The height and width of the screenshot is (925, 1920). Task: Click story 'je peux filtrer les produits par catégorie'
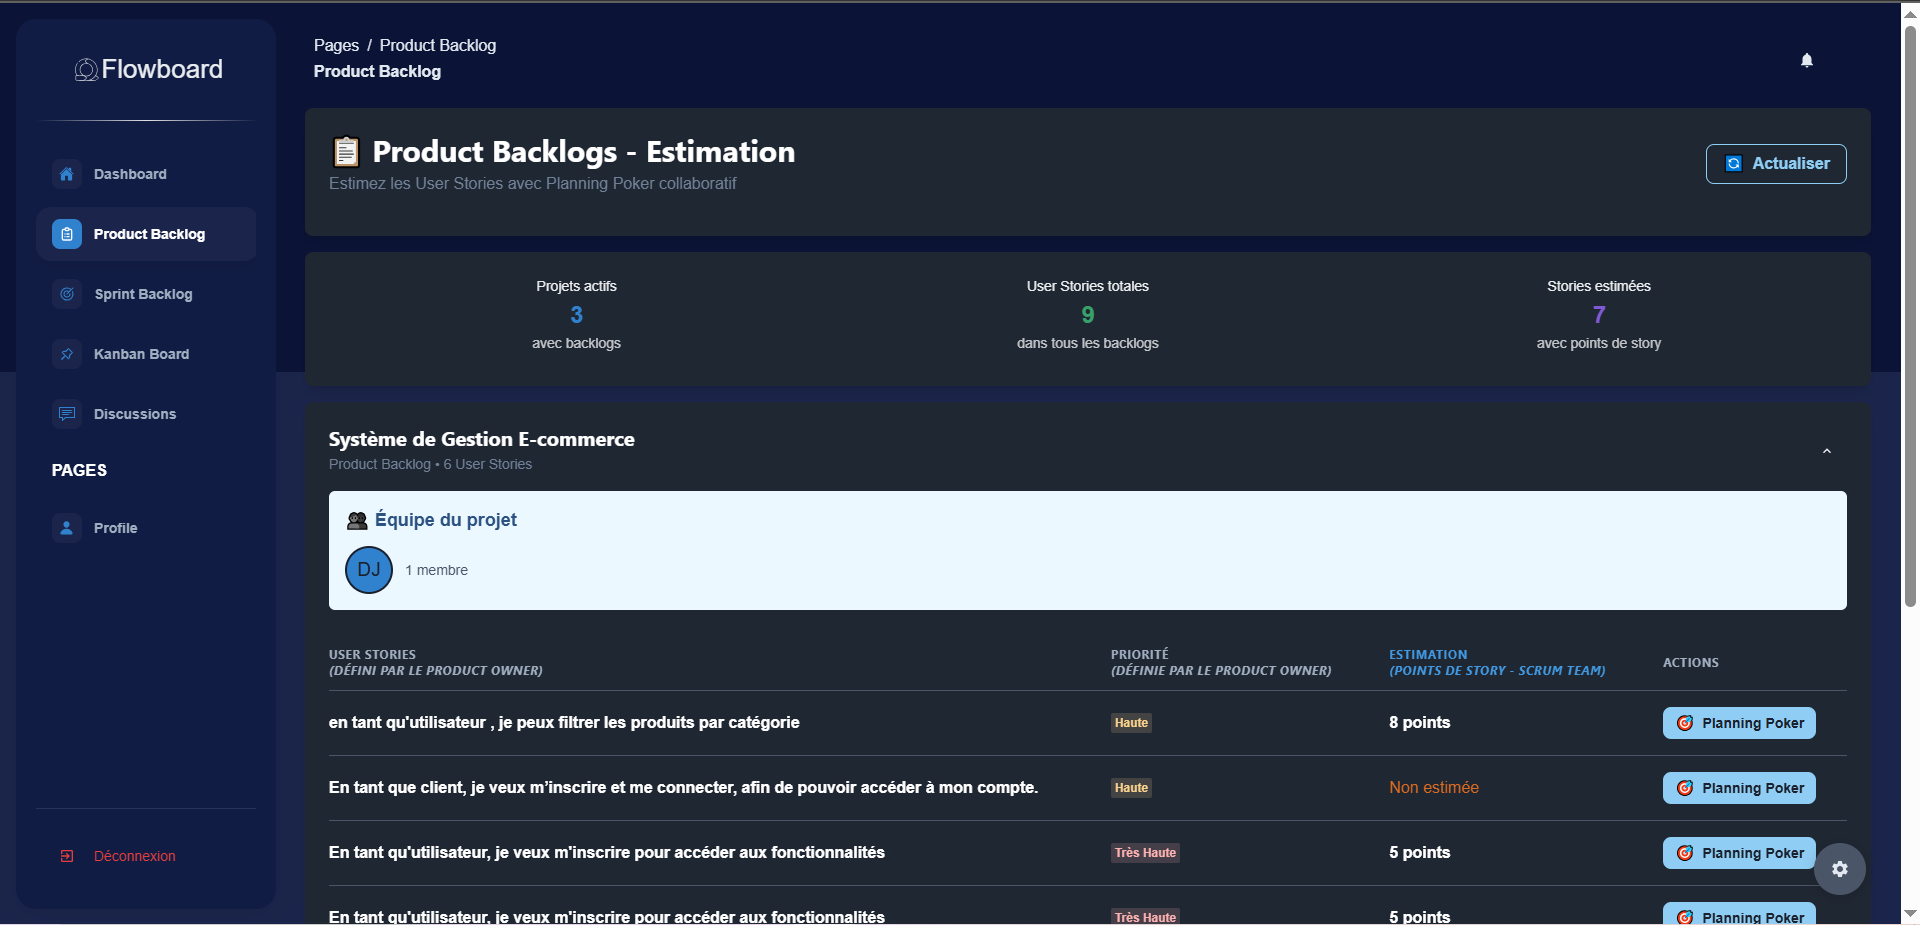pos(564,723)
